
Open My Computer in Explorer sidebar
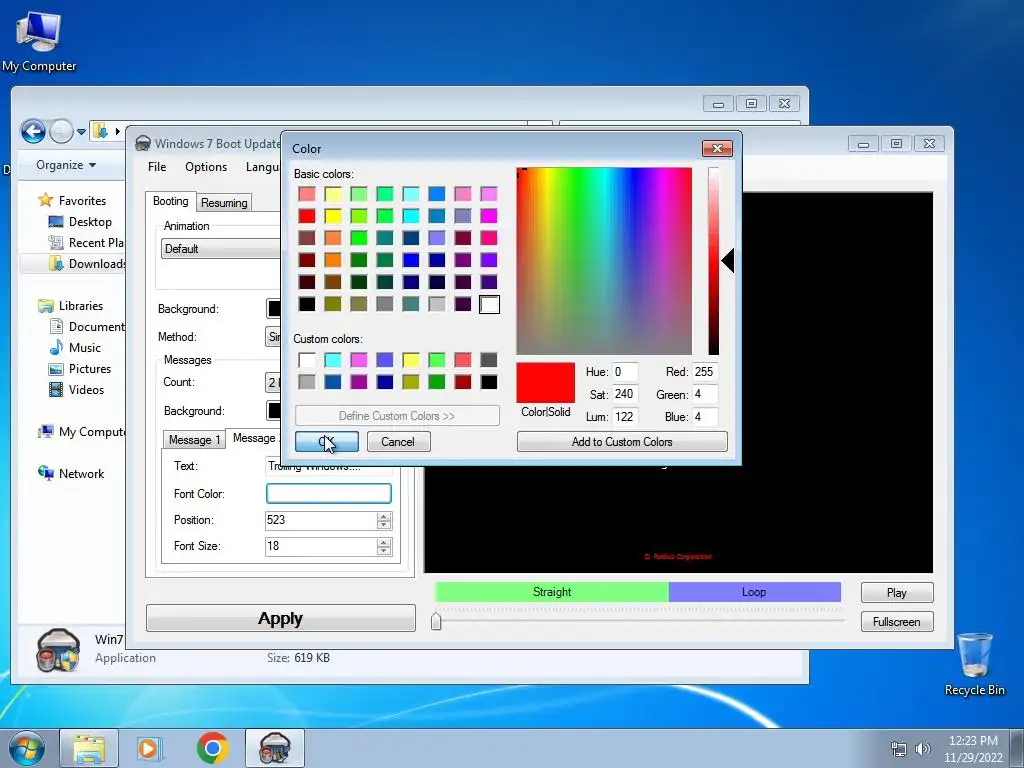[80, 431]
